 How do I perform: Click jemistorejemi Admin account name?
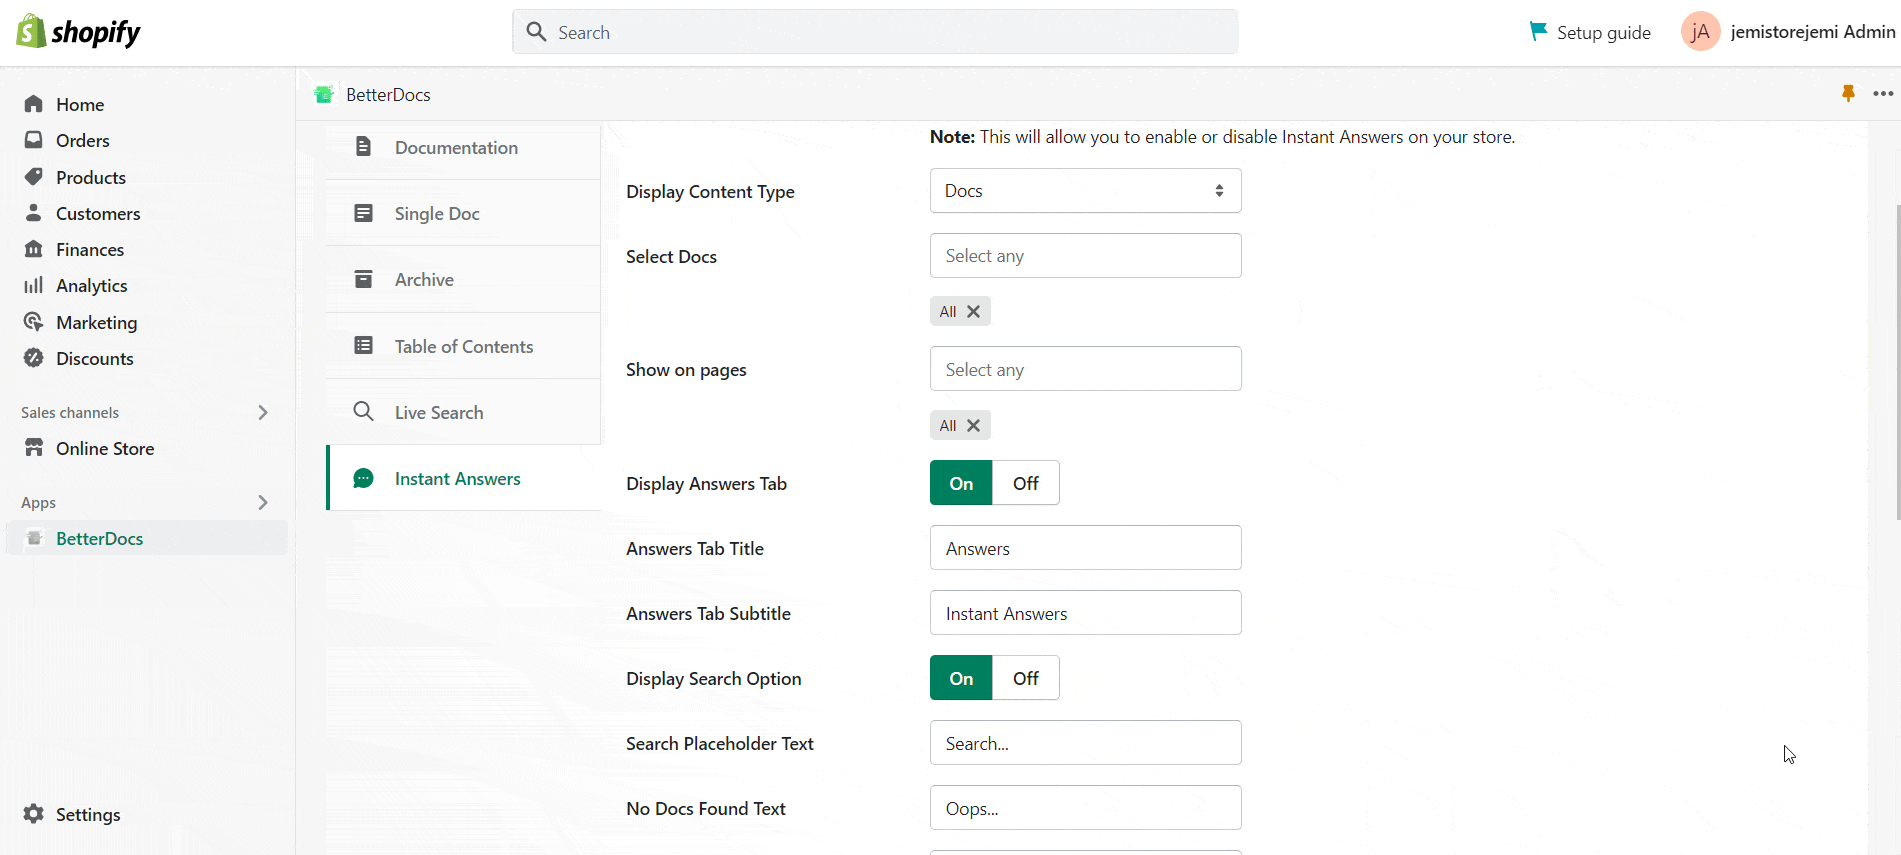click(x=1813, y=32)
